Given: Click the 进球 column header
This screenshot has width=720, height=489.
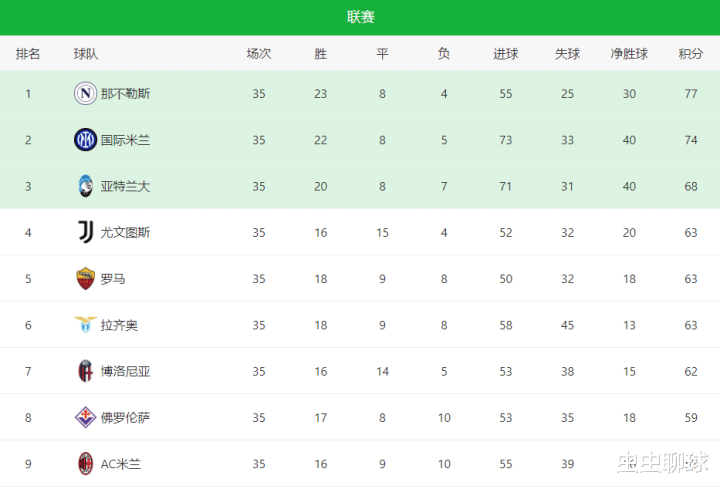Looking at the screenshot, I should tap(506, 54).
